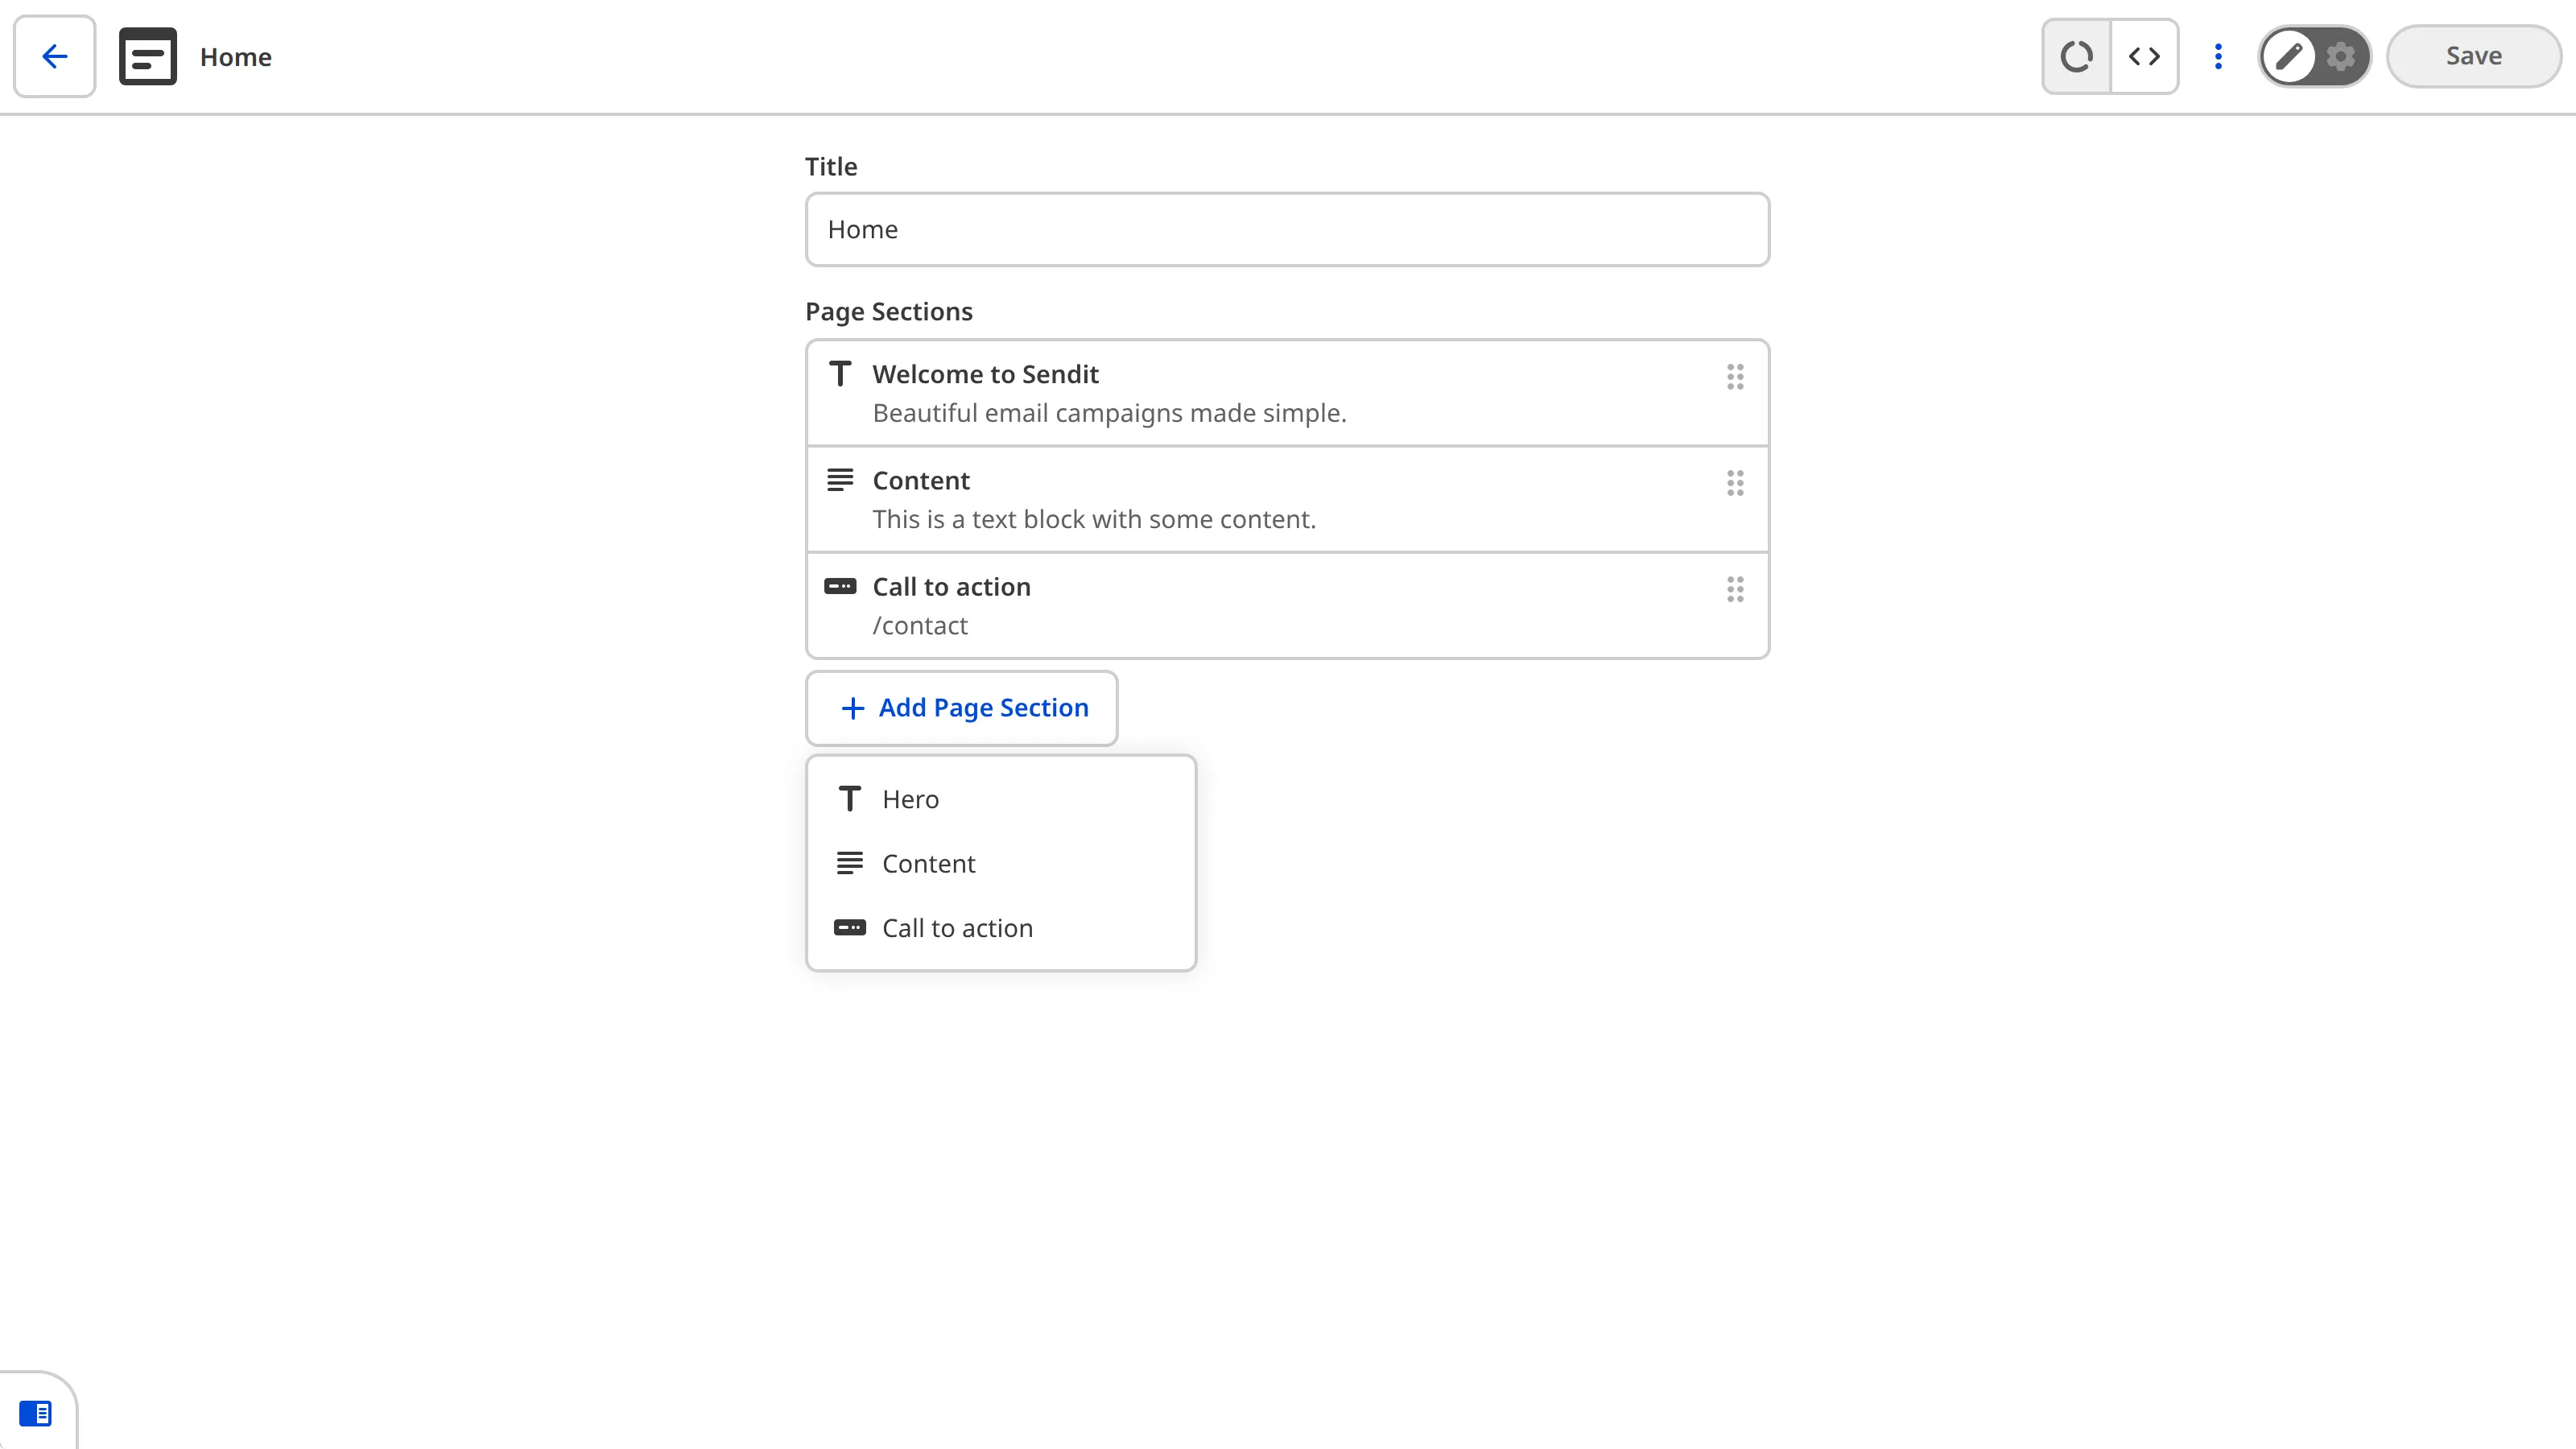Go back using the arrow button
Image resolution: width=2576 pixels, height=1449 pixels.
tap(55, 56)
